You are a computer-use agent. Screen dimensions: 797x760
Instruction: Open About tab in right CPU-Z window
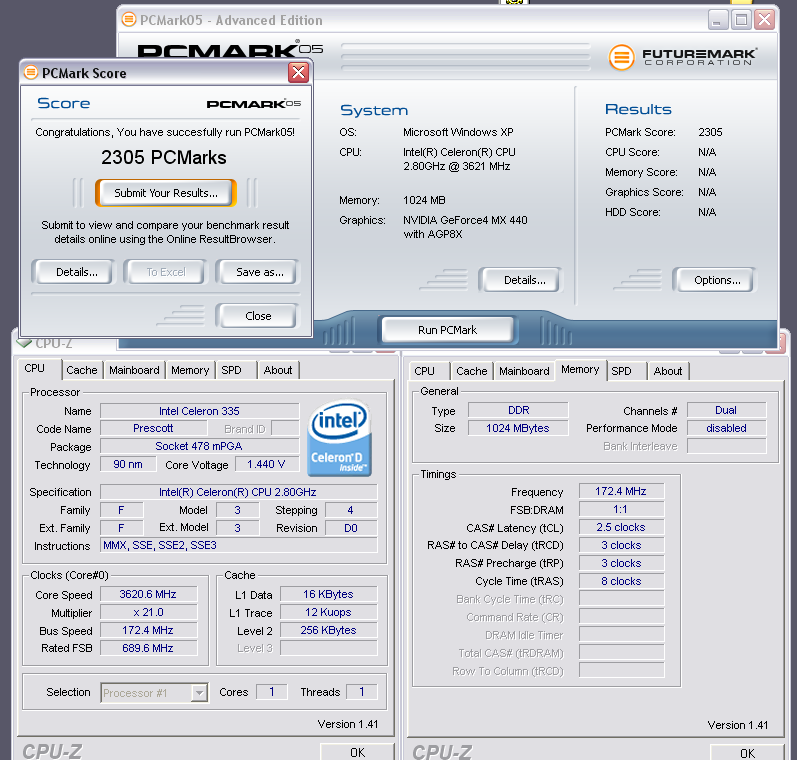(668, 371)
